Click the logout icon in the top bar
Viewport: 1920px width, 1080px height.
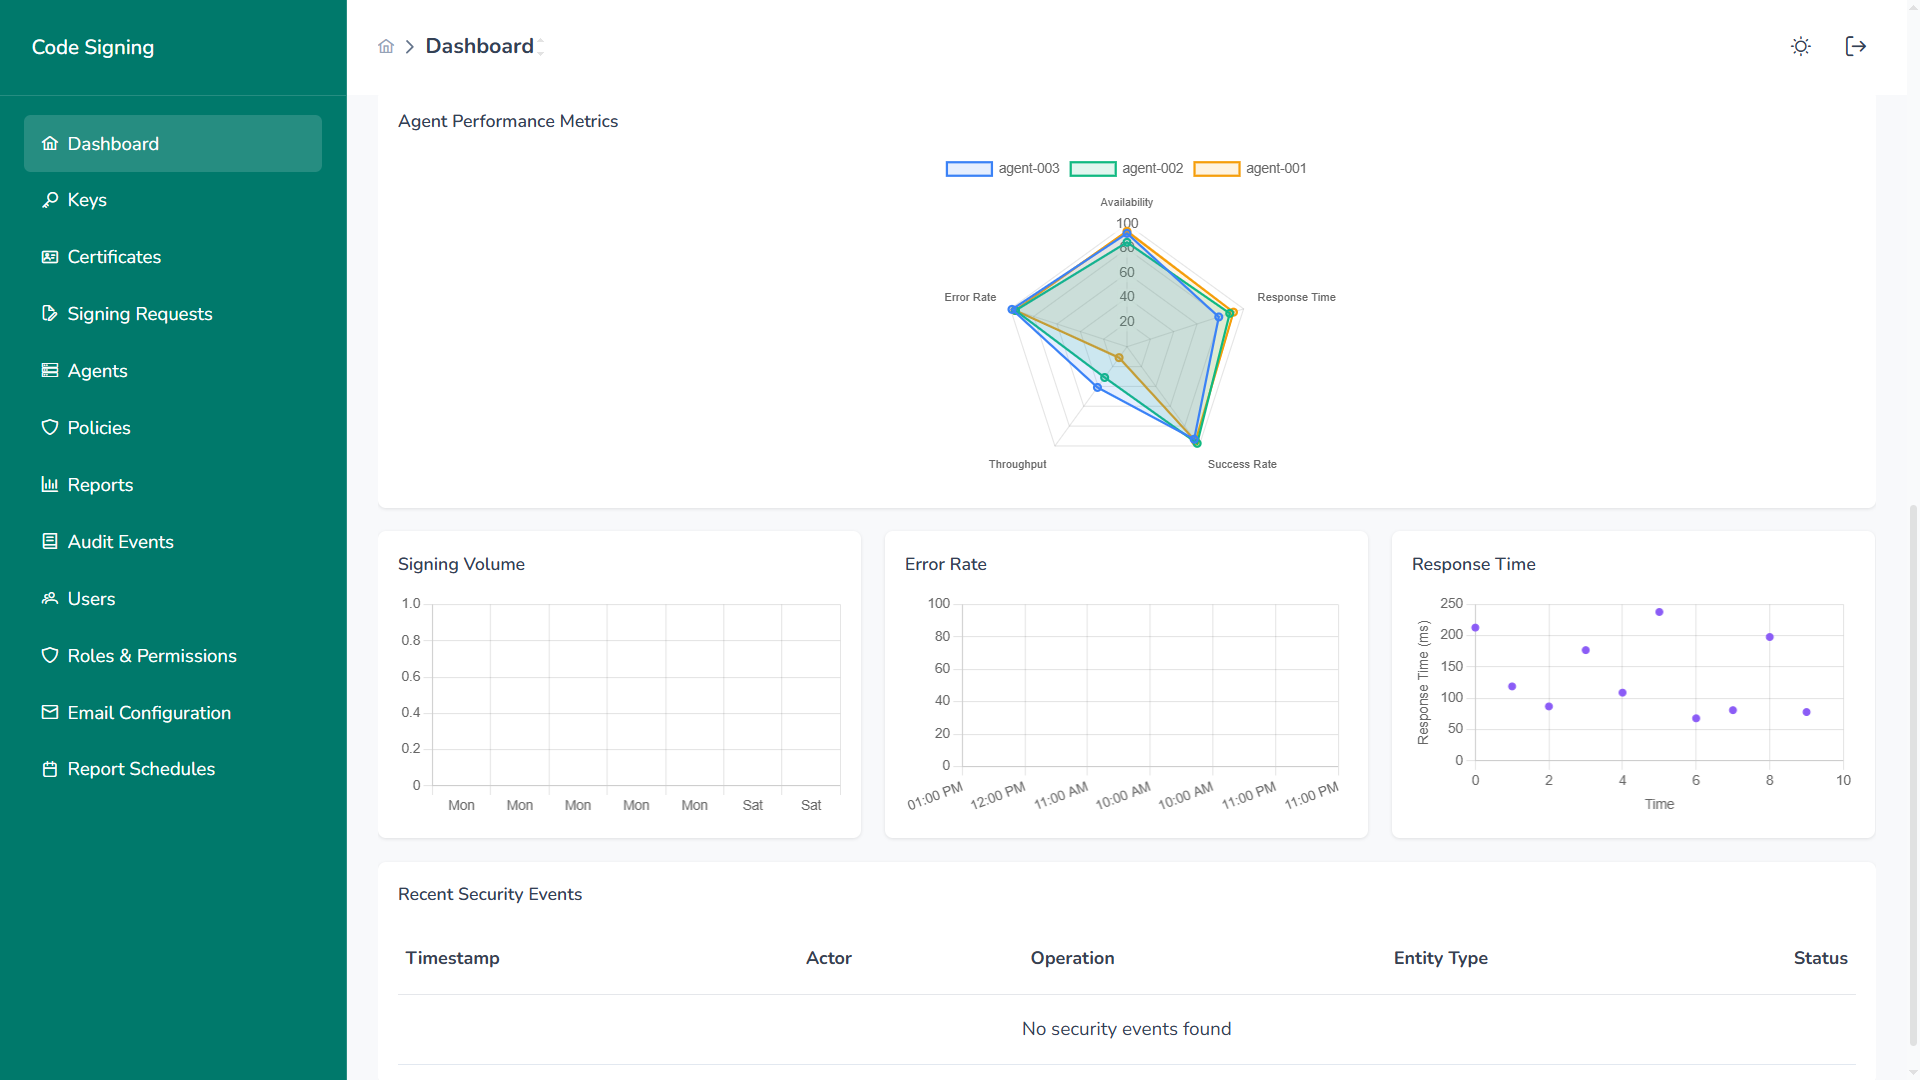coord(1855,46)
